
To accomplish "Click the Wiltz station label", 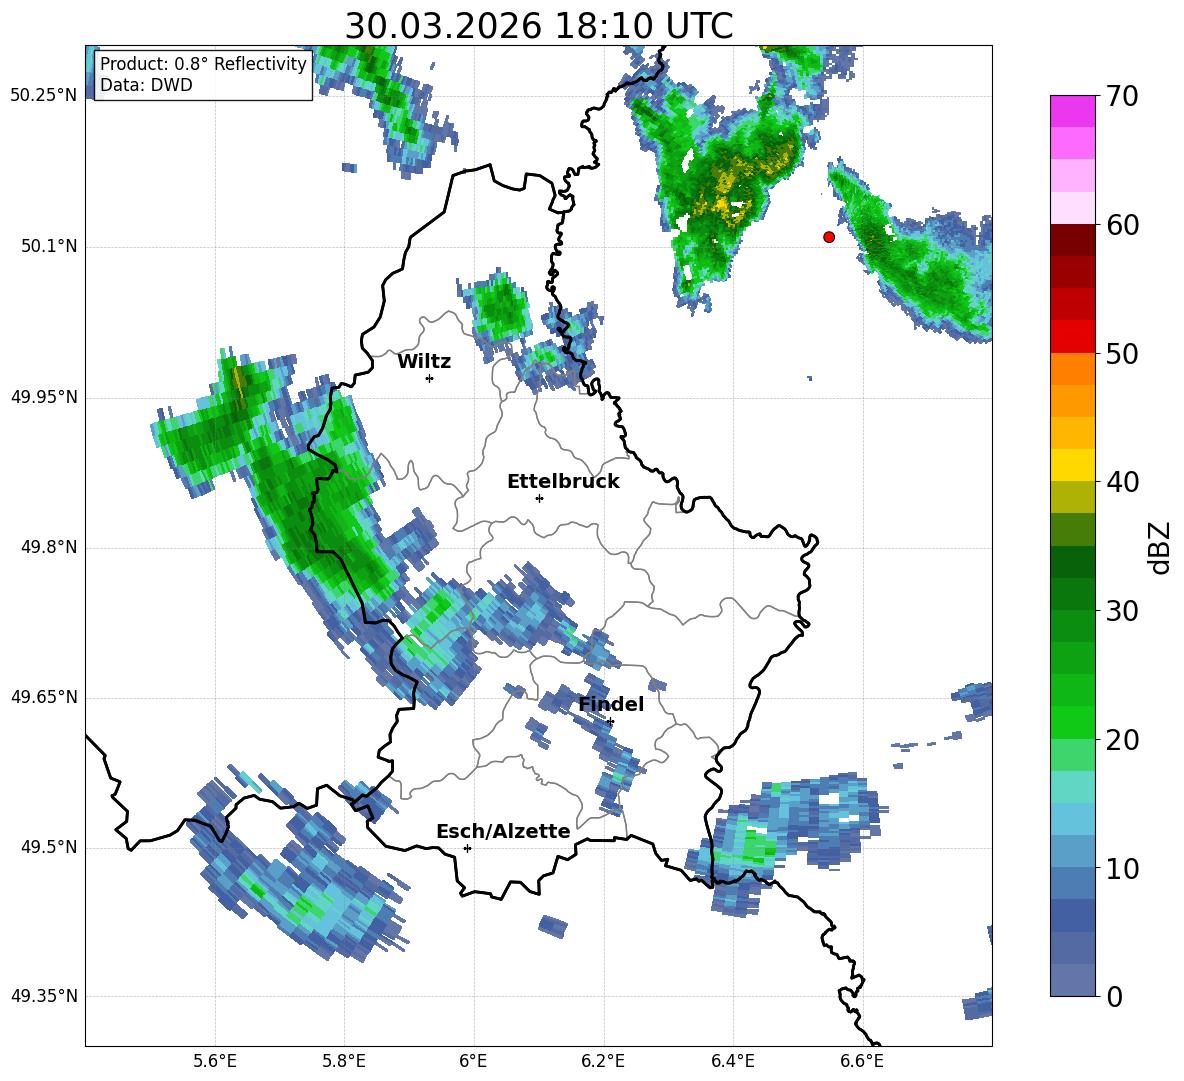I will 424,362.
